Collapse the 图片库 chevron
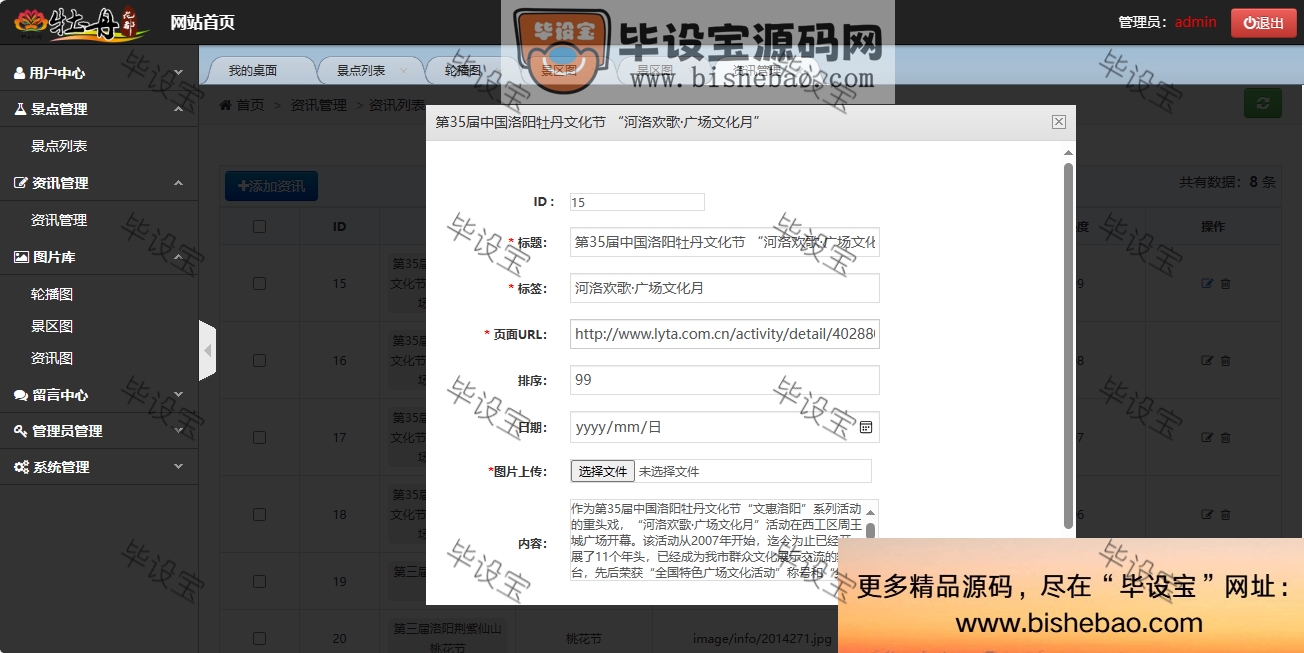Screen dimensions: 1304x653 click(178, 257)
